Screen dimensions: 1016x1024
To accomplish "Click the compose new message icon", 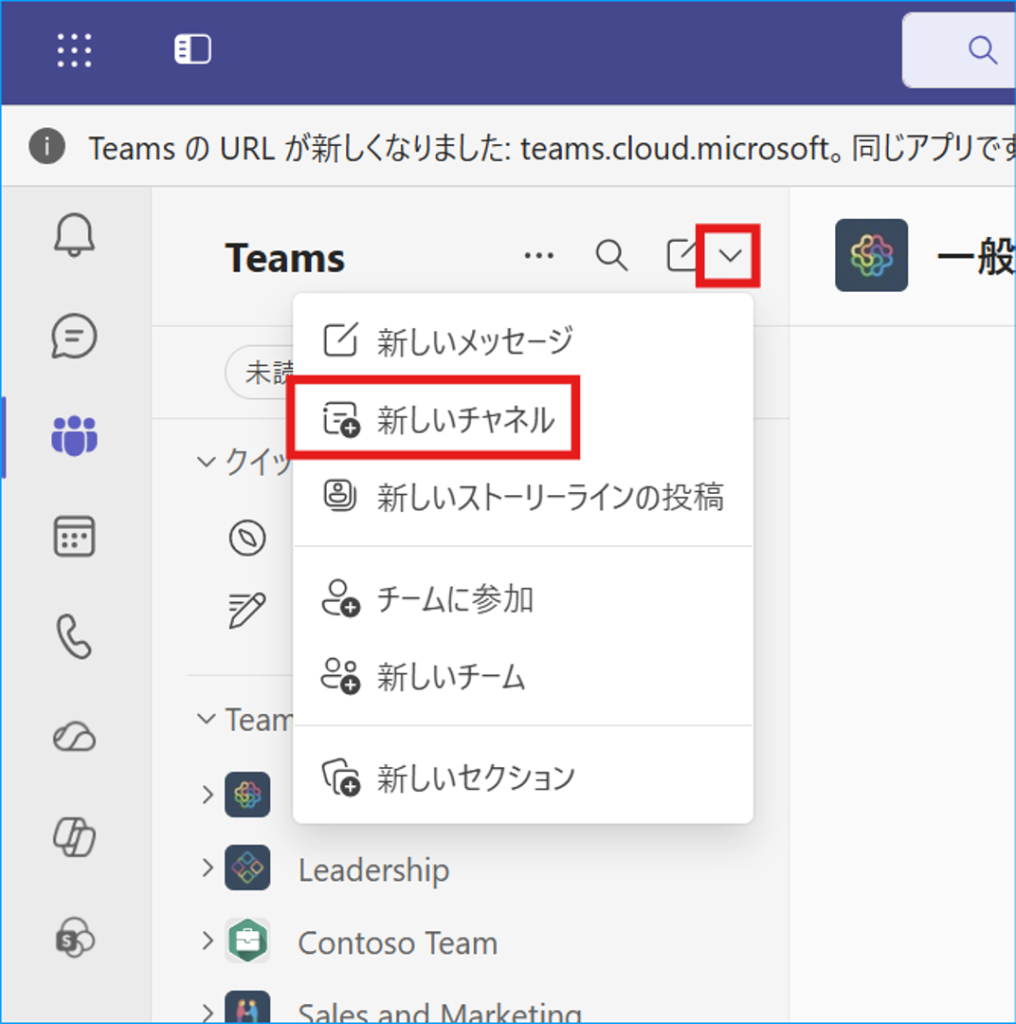I will (681, 255).
